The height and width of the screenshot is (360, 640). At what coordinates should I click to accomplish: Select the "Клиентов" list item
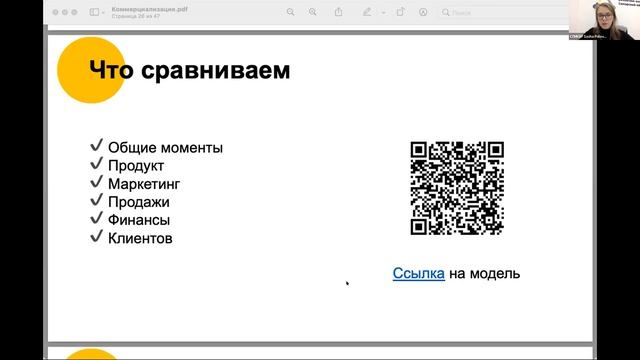(140, 238)
